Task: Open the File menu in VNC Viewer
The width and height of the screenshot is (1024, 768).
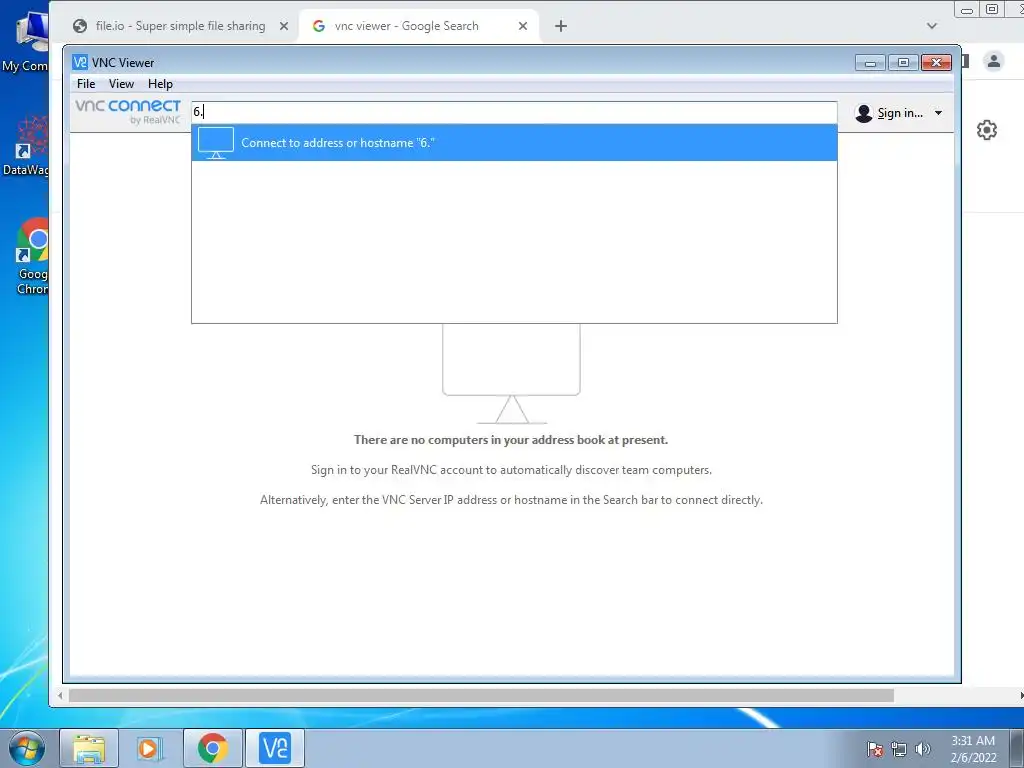Action: click(x=86, y=84)
